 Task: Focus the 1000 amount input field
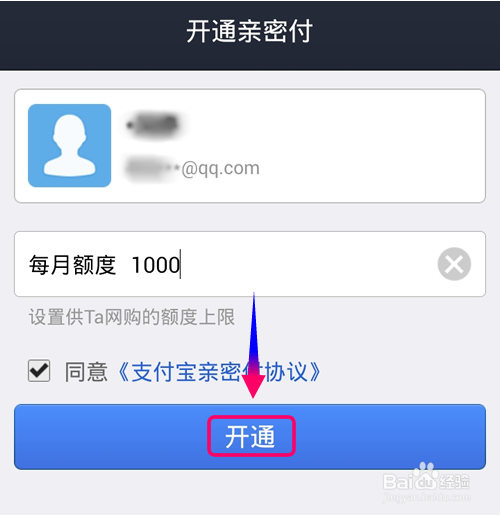250,264
